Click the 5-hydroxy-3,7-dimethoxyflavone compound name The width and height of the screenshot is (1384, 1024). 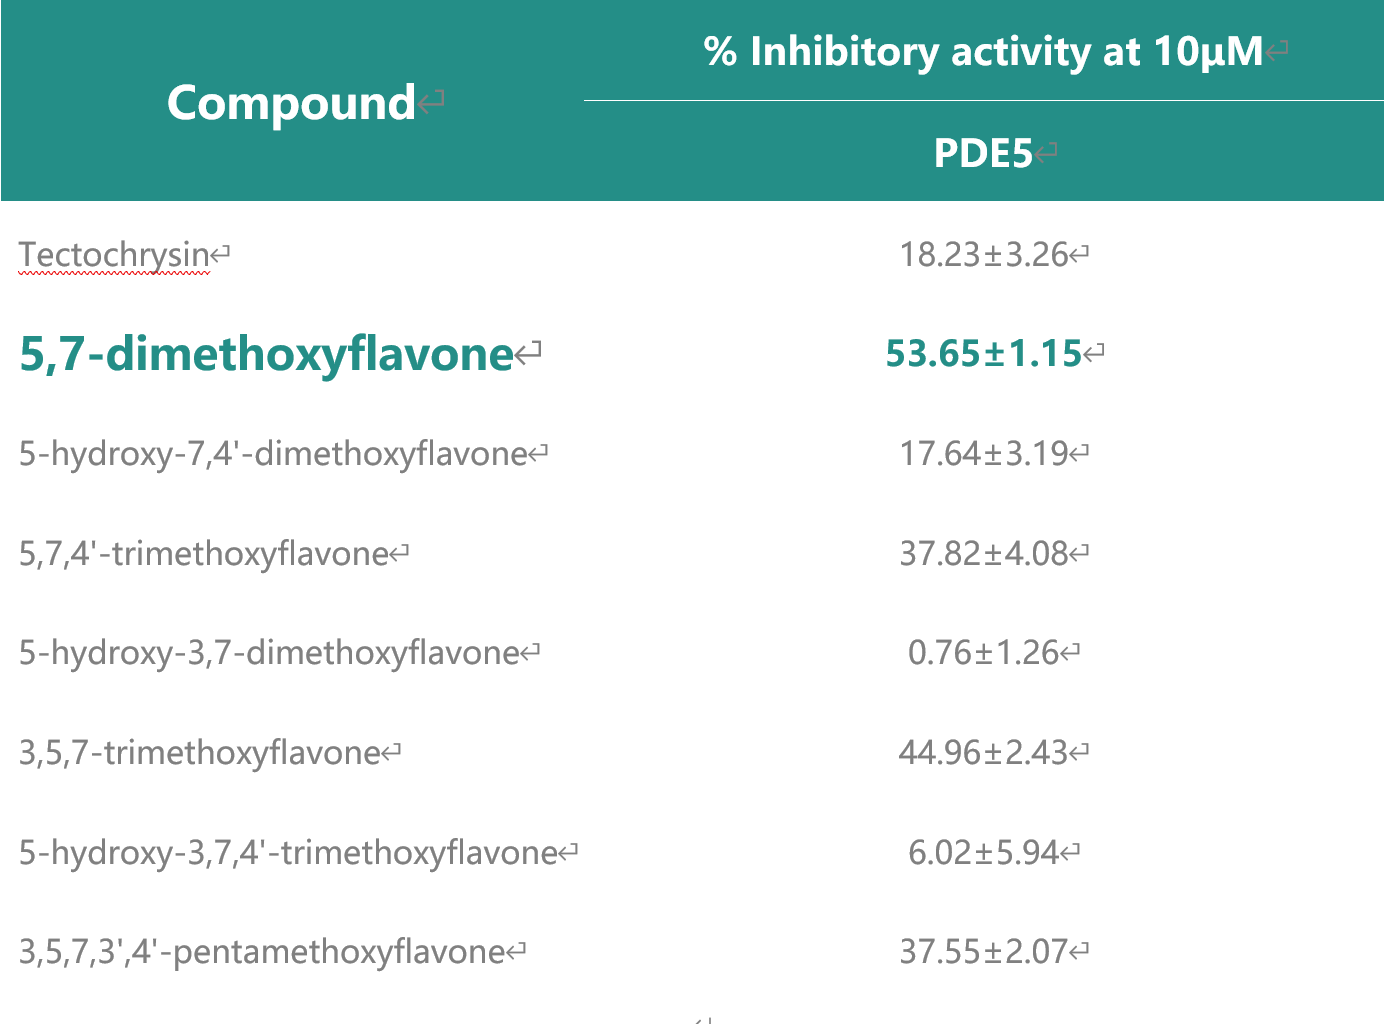[x=269, y=652]
